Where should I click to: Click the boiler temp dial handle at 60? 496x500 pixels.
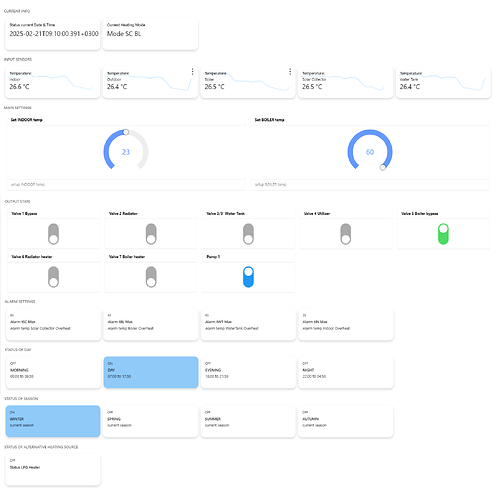click(383, 167)
